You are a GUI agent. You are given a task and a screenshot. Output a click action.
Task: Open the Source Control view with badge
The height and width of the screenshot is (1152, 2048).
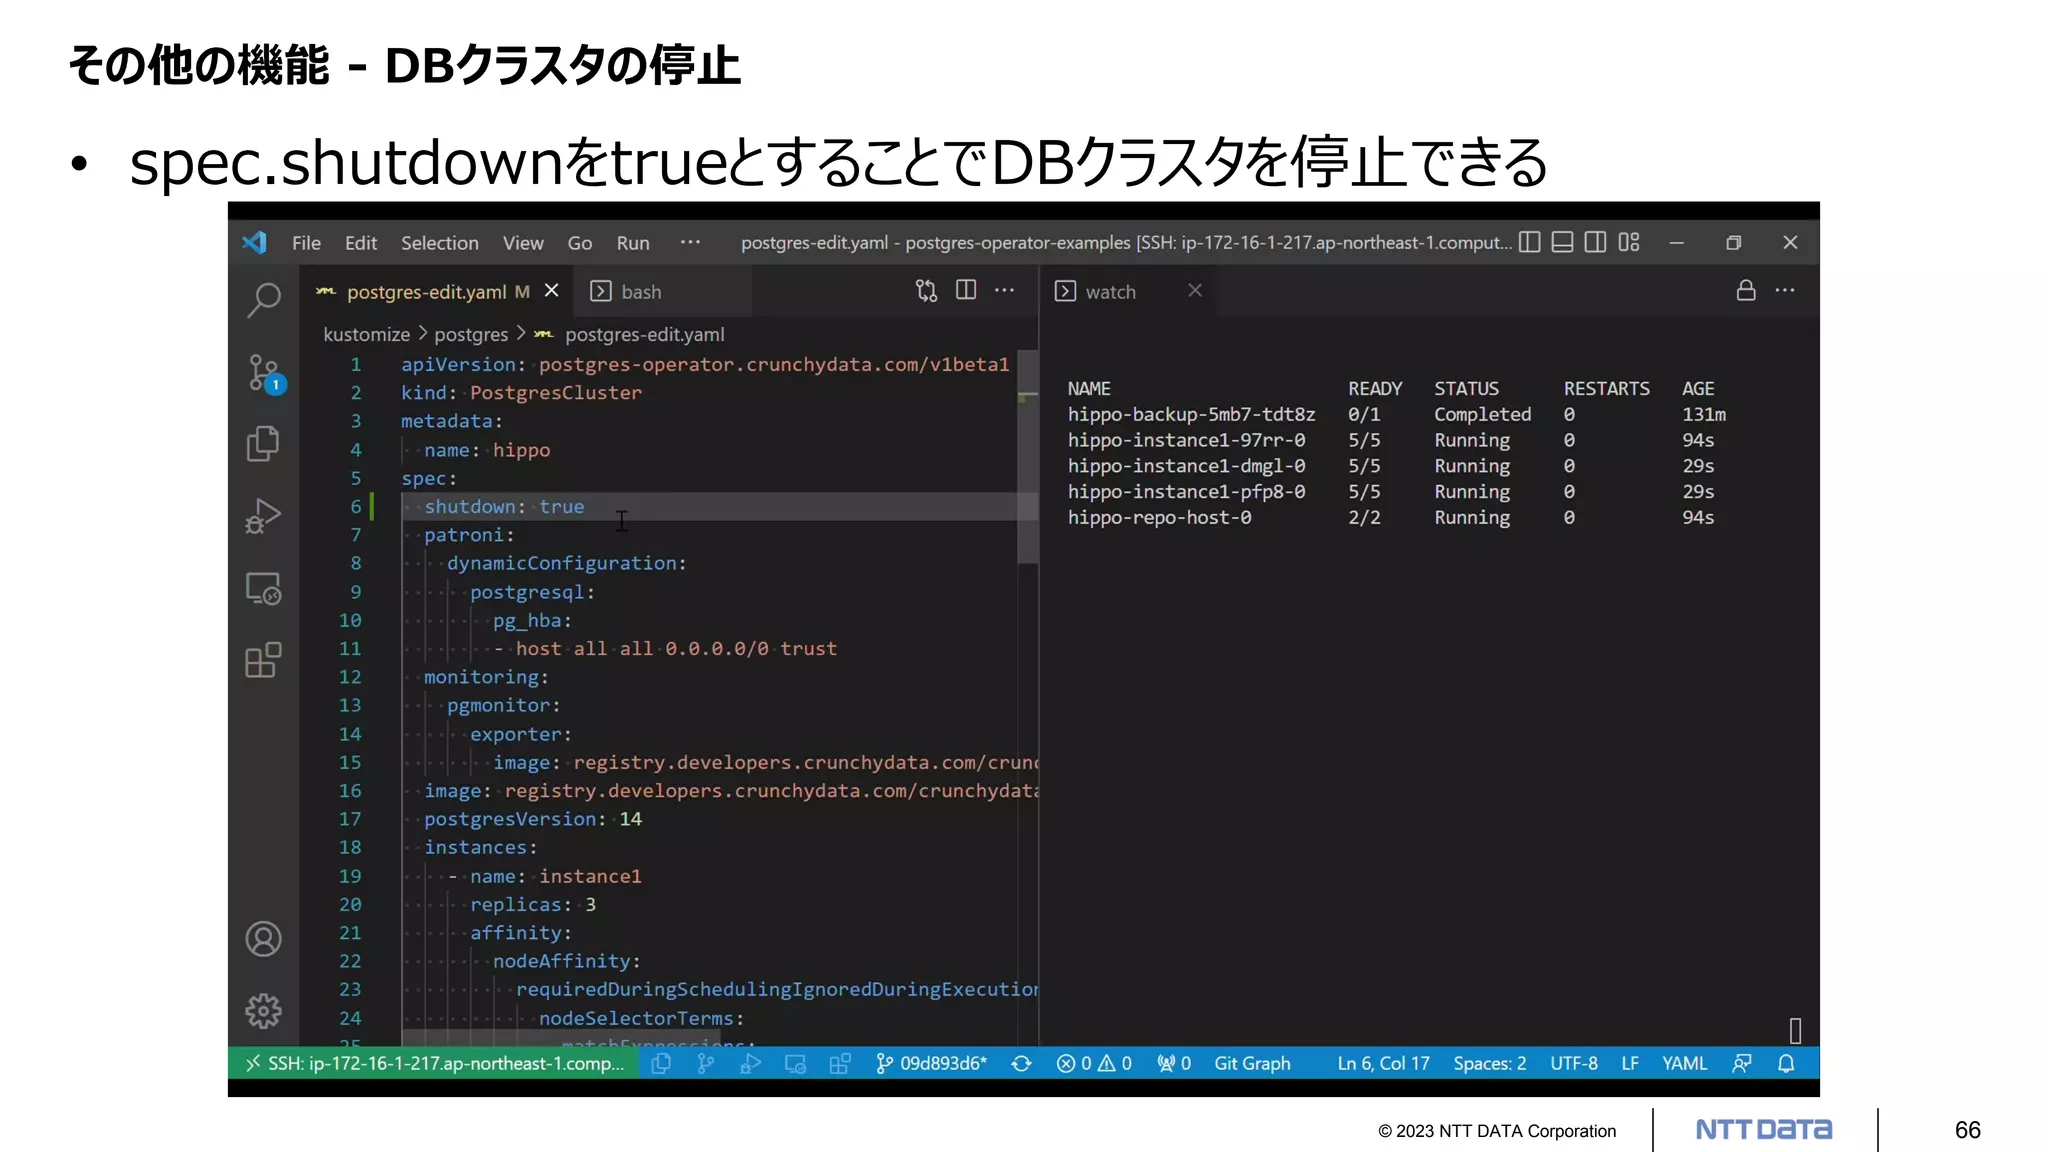click(x=265, y=373)
